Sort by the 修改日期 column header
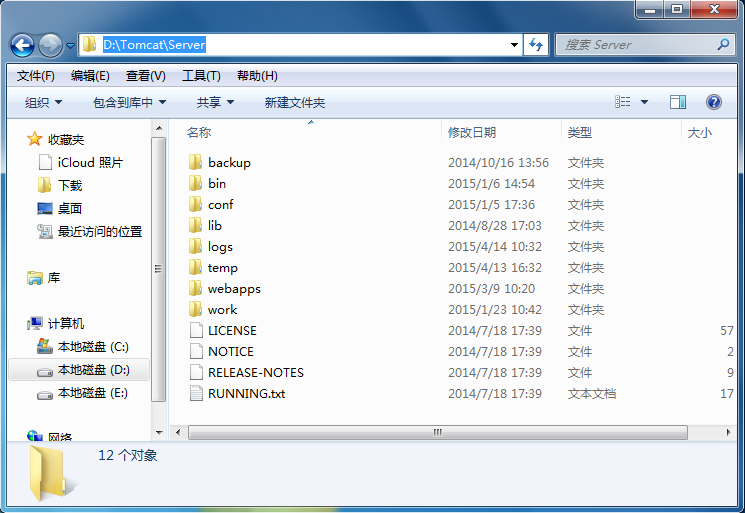Screen dimensions: 745x513 pyautogui.click(x=472, y=132)
